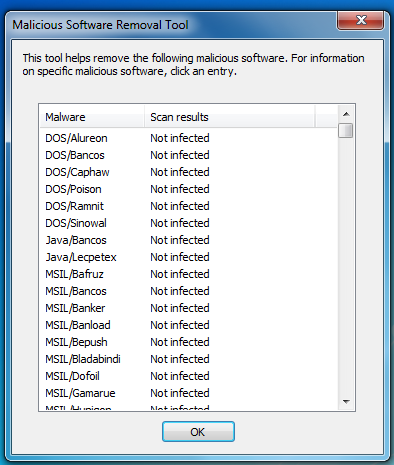Select the DOS/Bancos entry
This screenshot has width=394, height=465.
tap(75, 155)
